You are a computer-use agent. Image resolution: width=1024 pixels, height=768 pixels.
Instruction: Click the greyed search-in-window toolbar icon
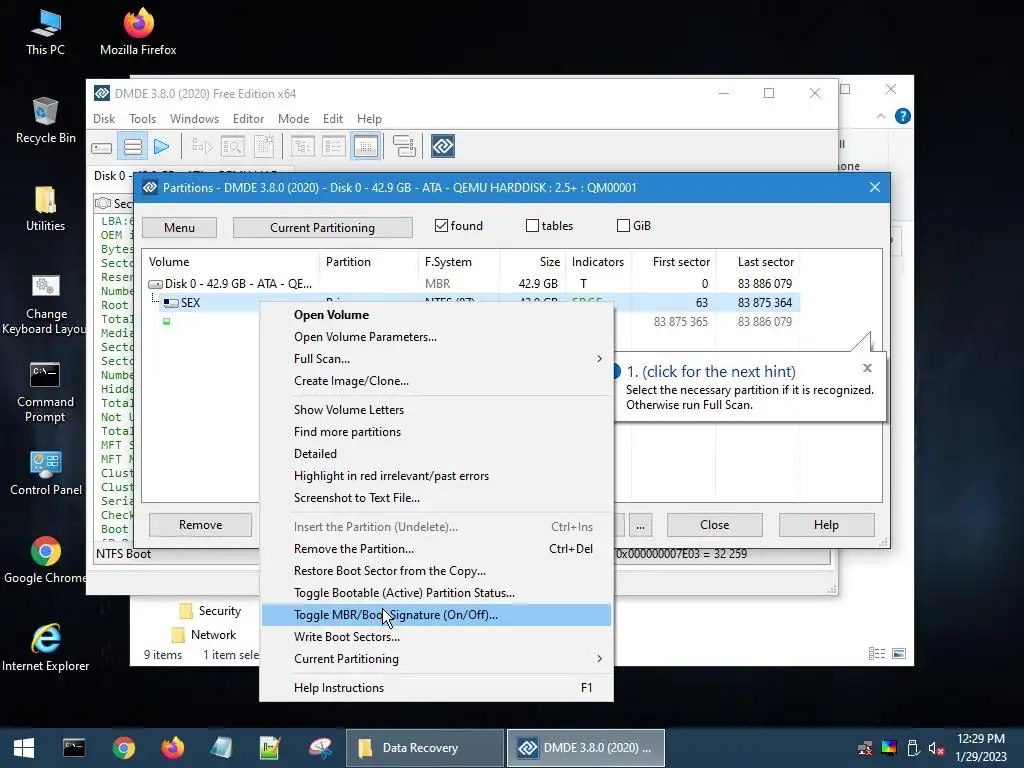point(232,147)
